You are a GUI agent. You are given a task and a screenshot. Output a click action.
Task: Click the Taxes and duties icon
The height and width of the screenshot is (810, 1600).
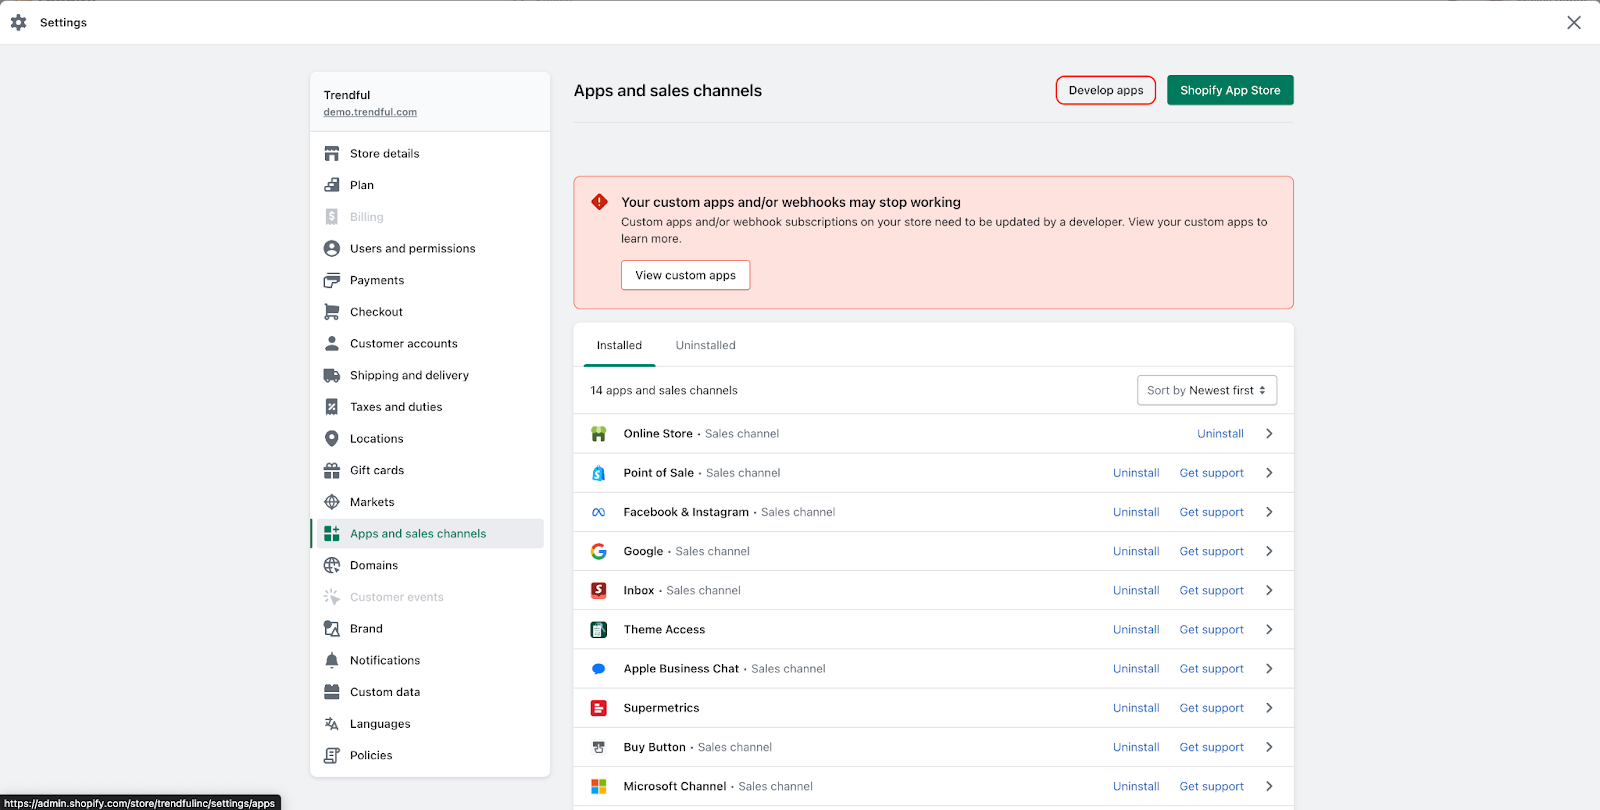(x=332, y=407)
